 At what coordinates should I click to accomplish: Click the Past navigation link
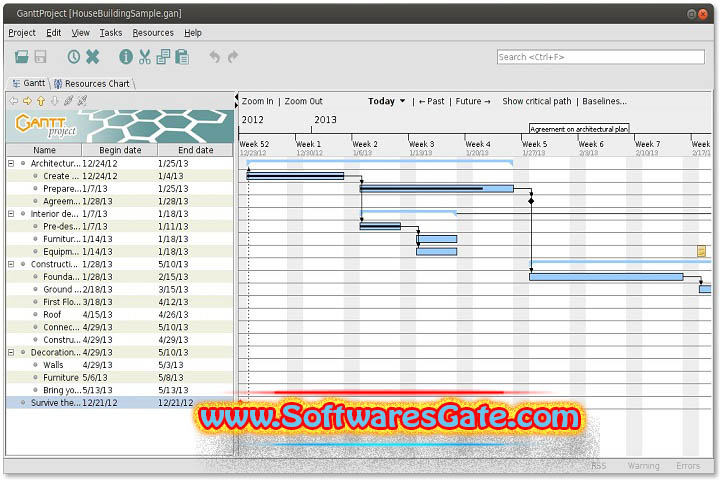[431, 101]
